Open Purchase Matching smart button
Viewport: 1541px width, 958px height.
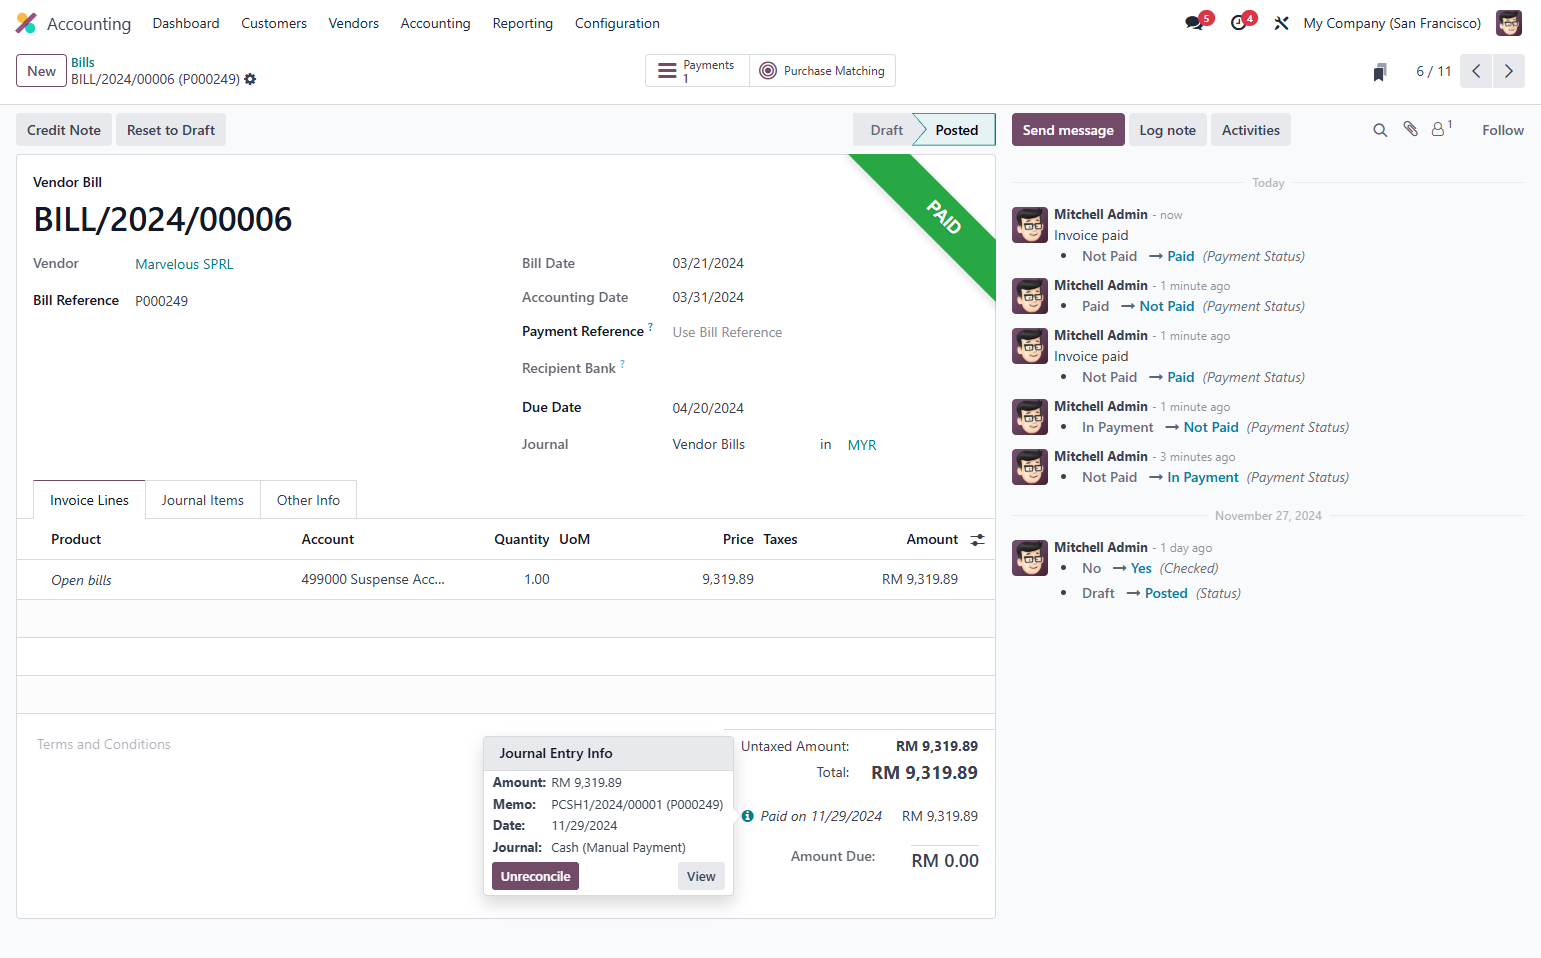point(822,71)
